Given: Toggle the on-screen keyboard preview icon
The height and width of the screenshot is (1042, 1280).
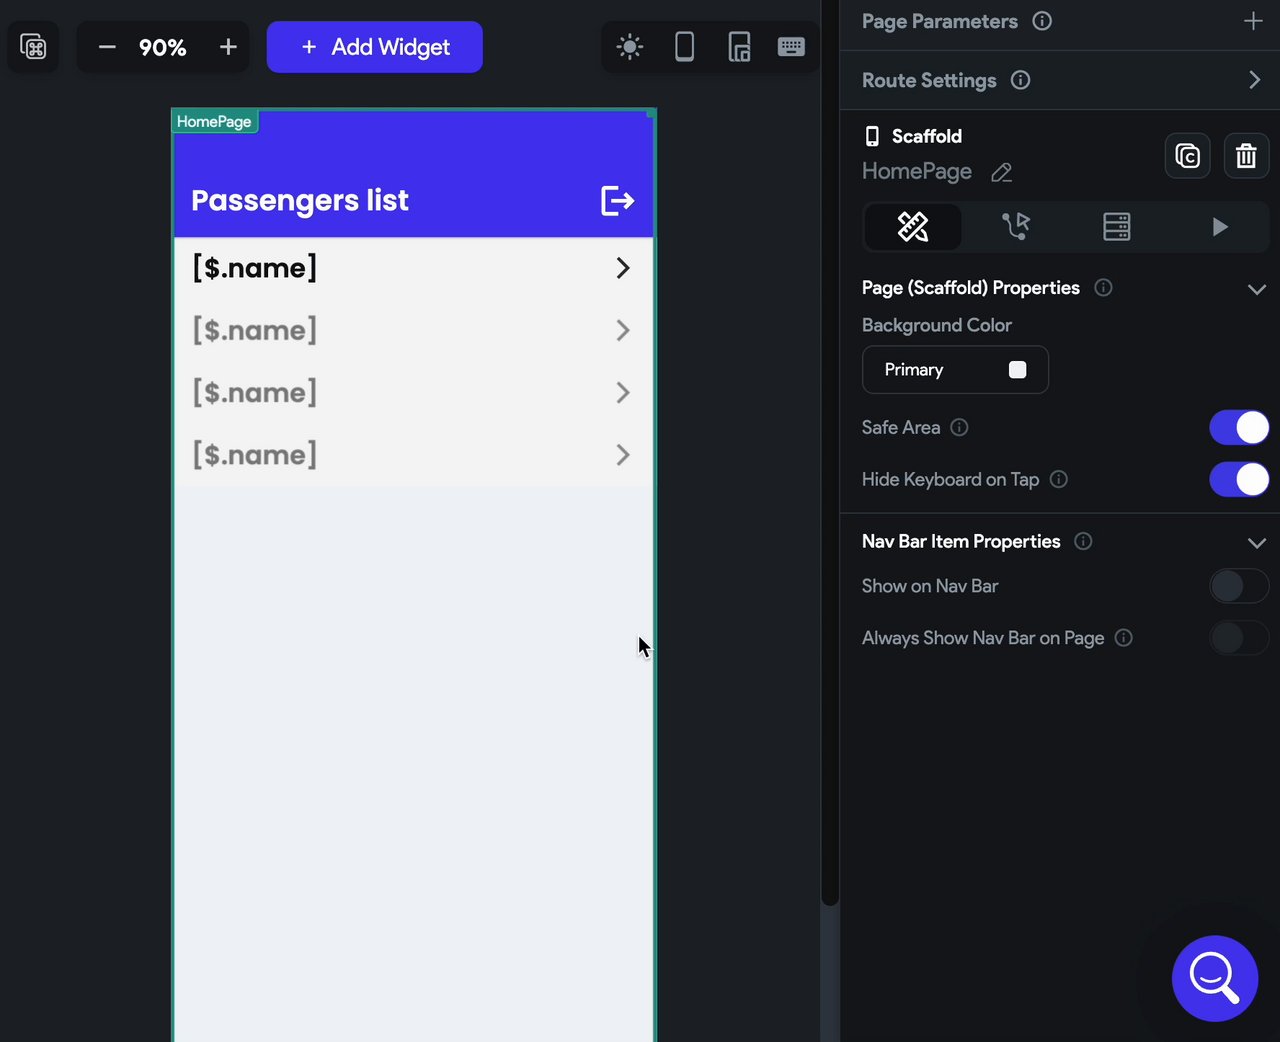Looking at the screenshot, I should click(791, 47).
